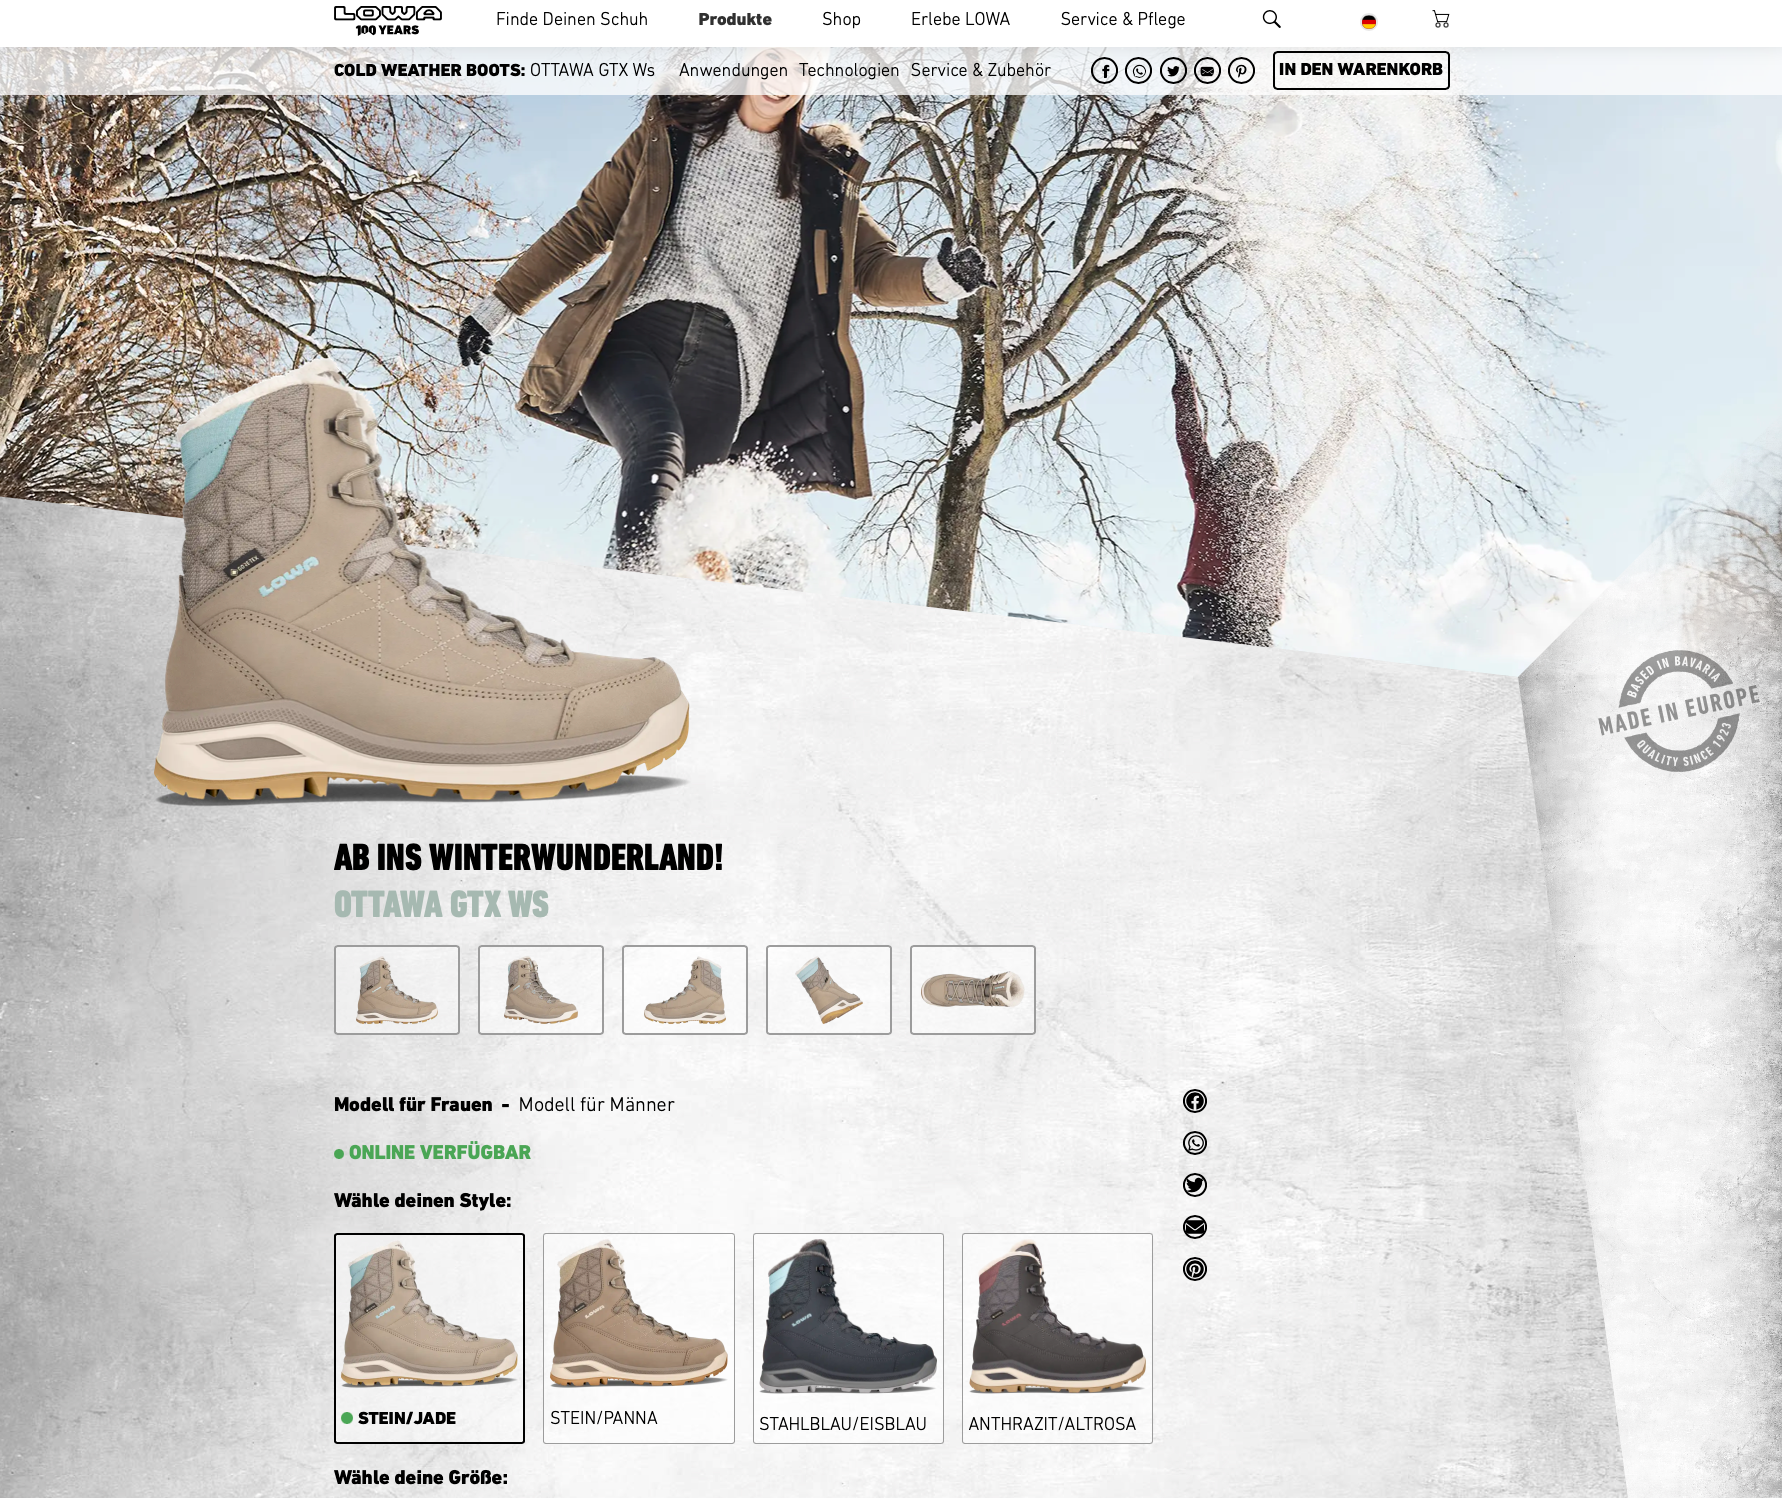Click vertical Facebook share icon beside styles
This screenshot has height=1498, width=1782.
(x=1195, y=1101)
